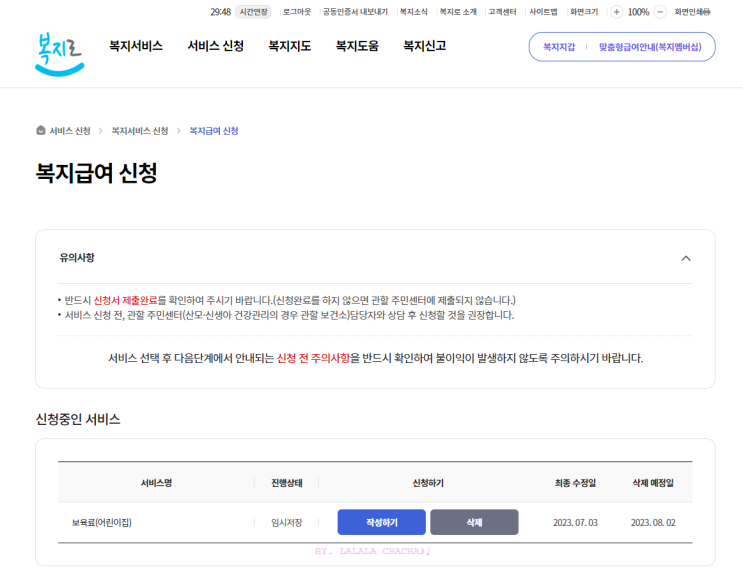Image resolution: width=743 pixels, height=572 pixels.
Task: Click the 삭제 예정일 column header
Action: click(x=653, y=483)
